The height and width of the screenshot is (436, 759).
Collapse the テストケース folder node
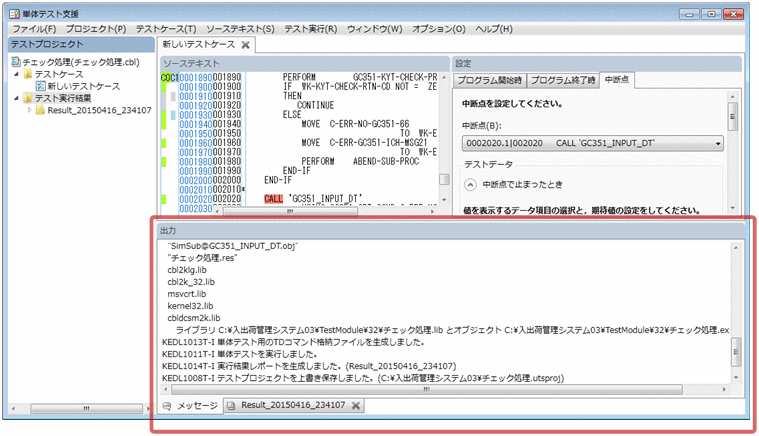(x=16, y=74)
